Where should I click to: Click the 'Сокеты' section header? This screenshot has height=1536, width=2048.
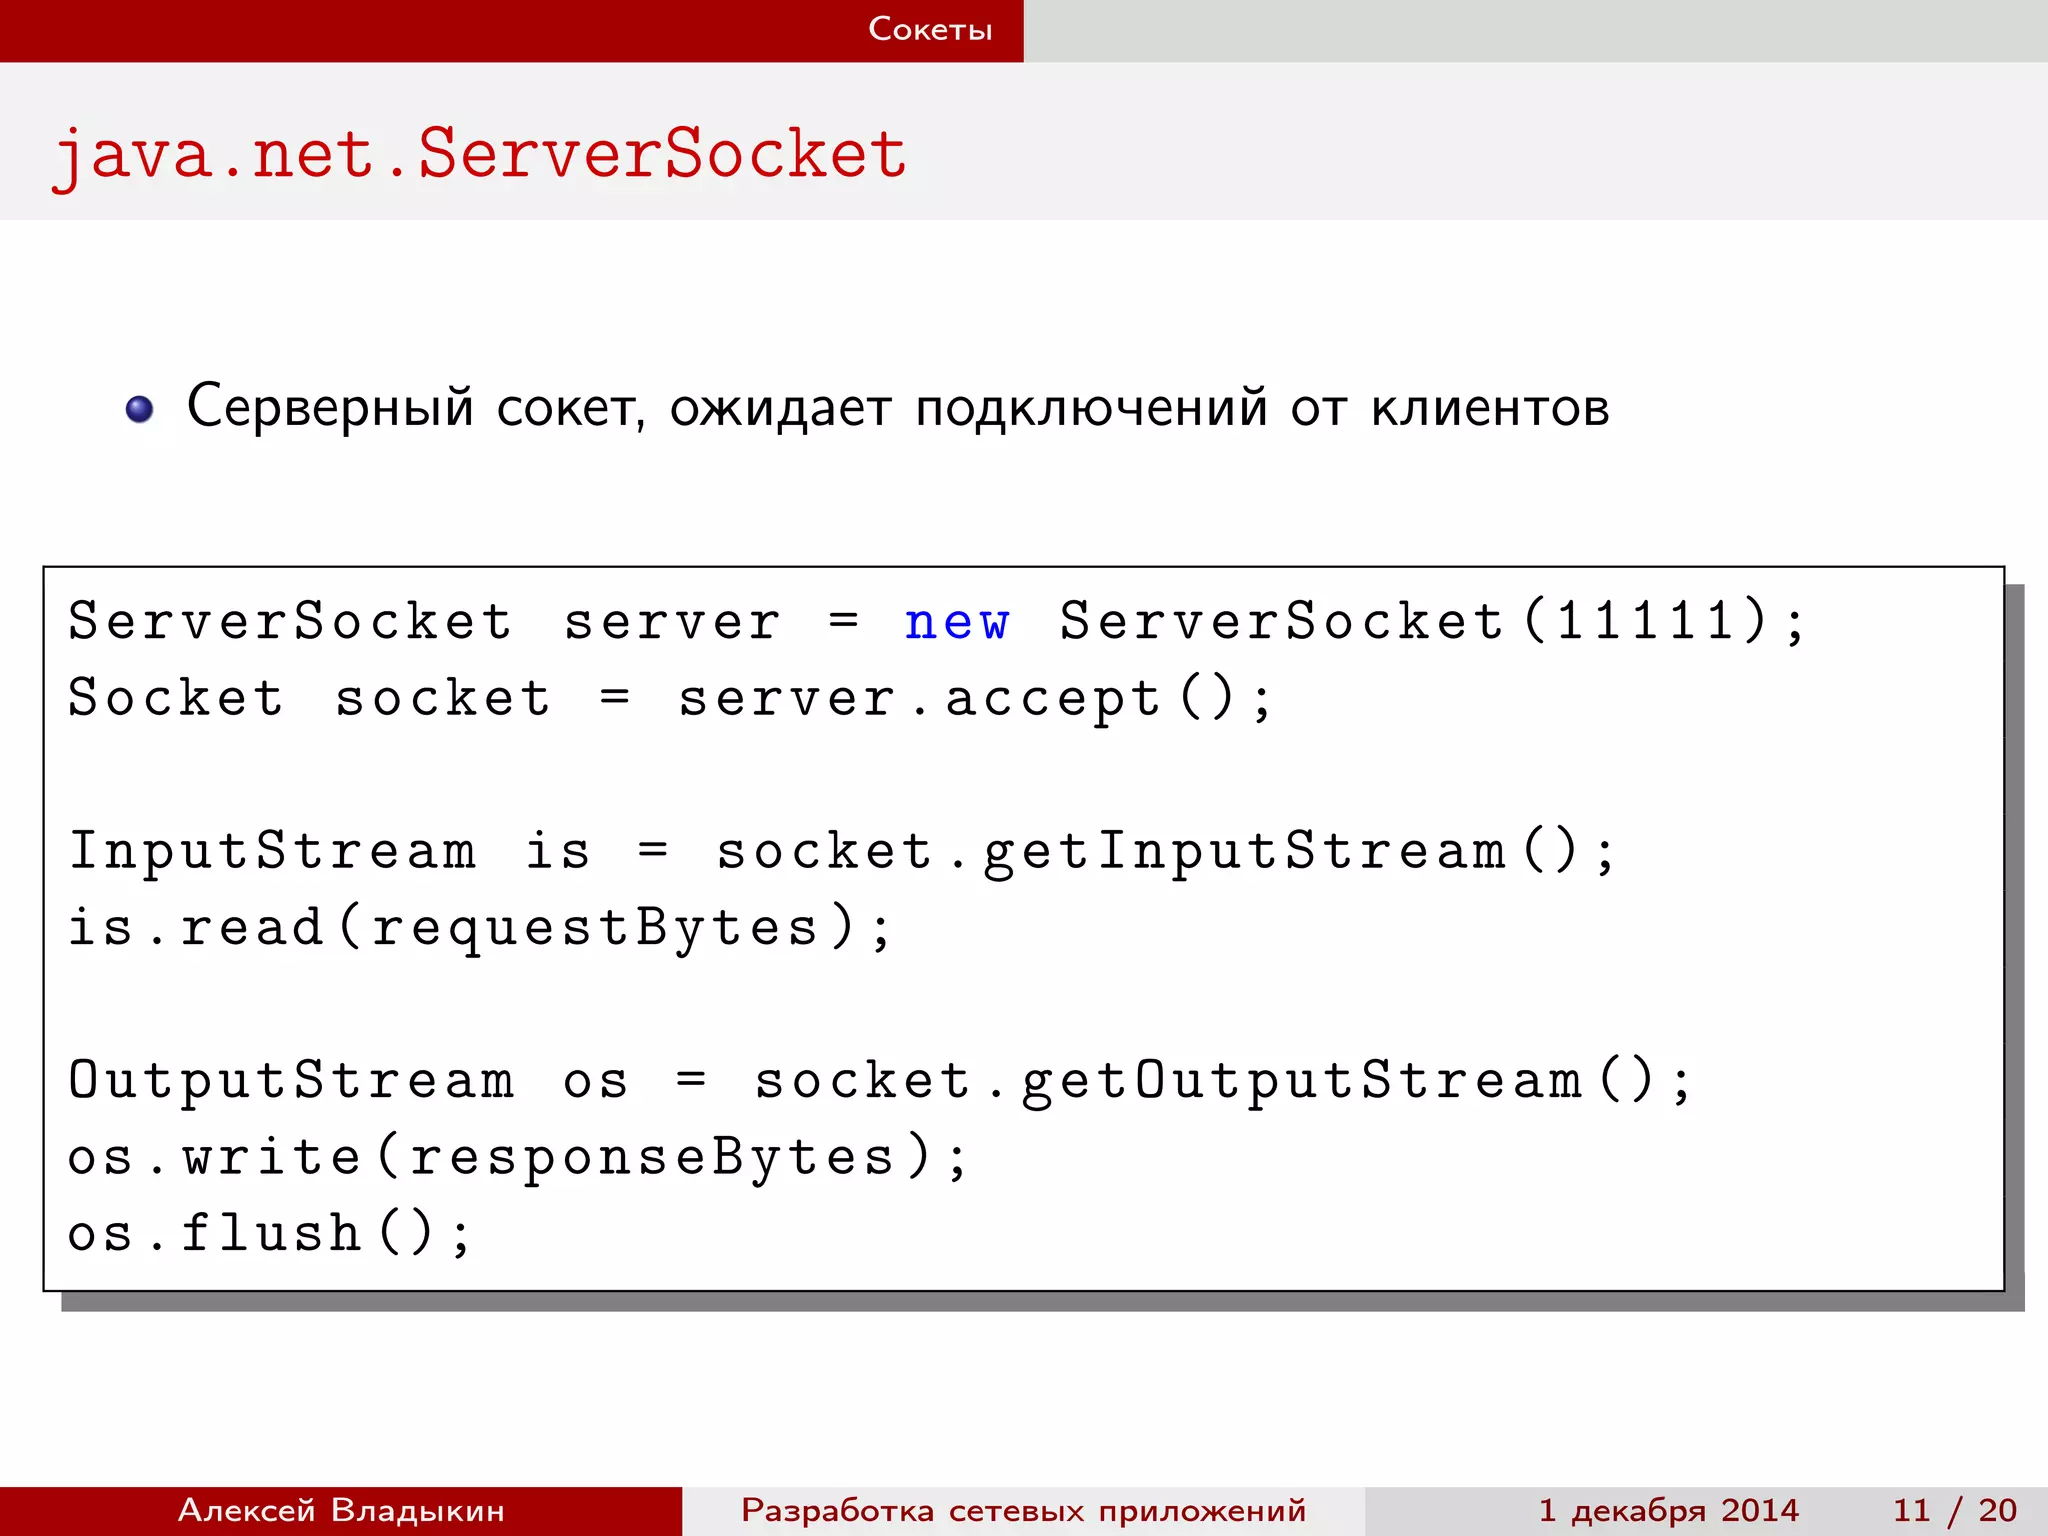point(930,29)
